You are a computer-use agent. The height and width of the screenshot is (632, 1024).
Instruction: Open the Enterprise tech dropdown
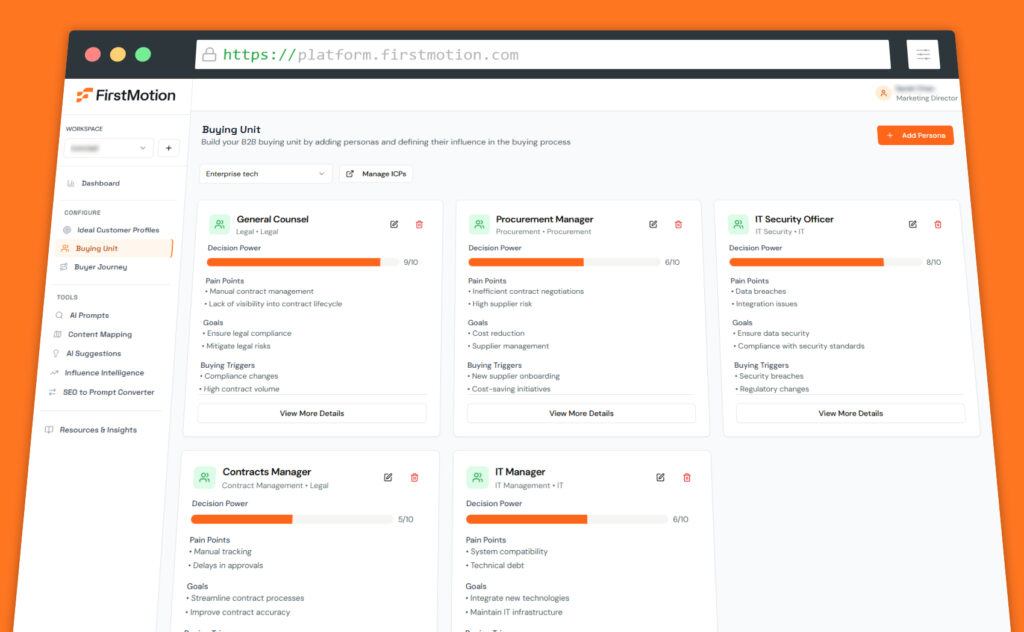coord(265,173)
